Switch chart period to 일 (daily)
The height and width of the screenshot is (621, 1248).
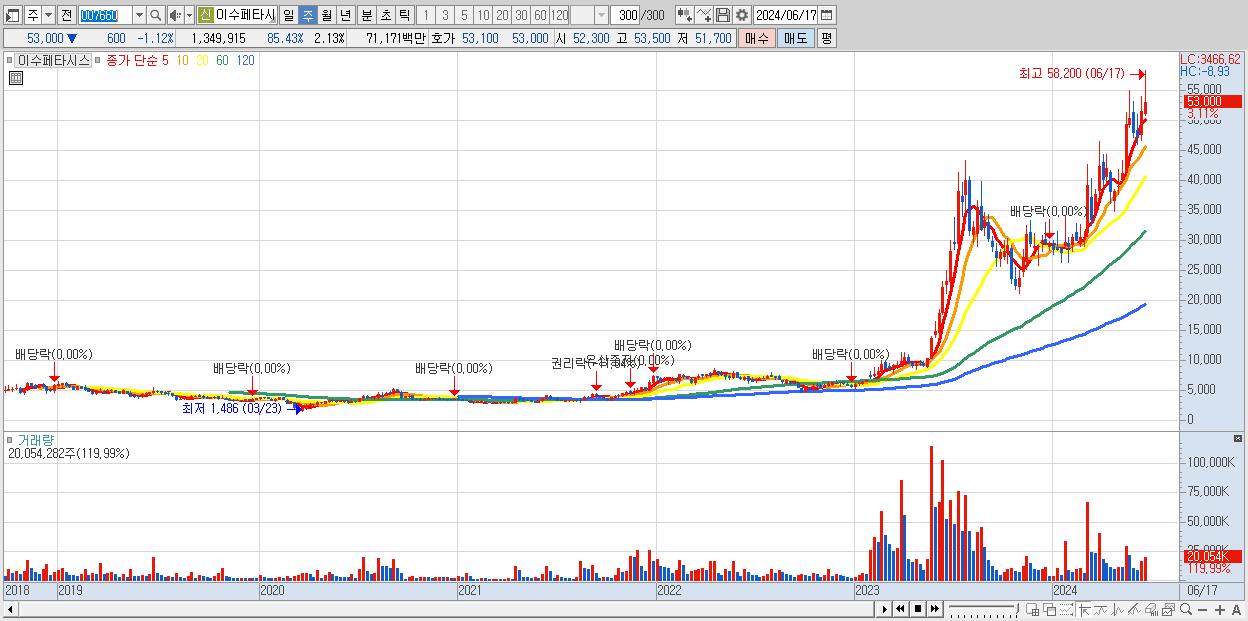point(289,15)
